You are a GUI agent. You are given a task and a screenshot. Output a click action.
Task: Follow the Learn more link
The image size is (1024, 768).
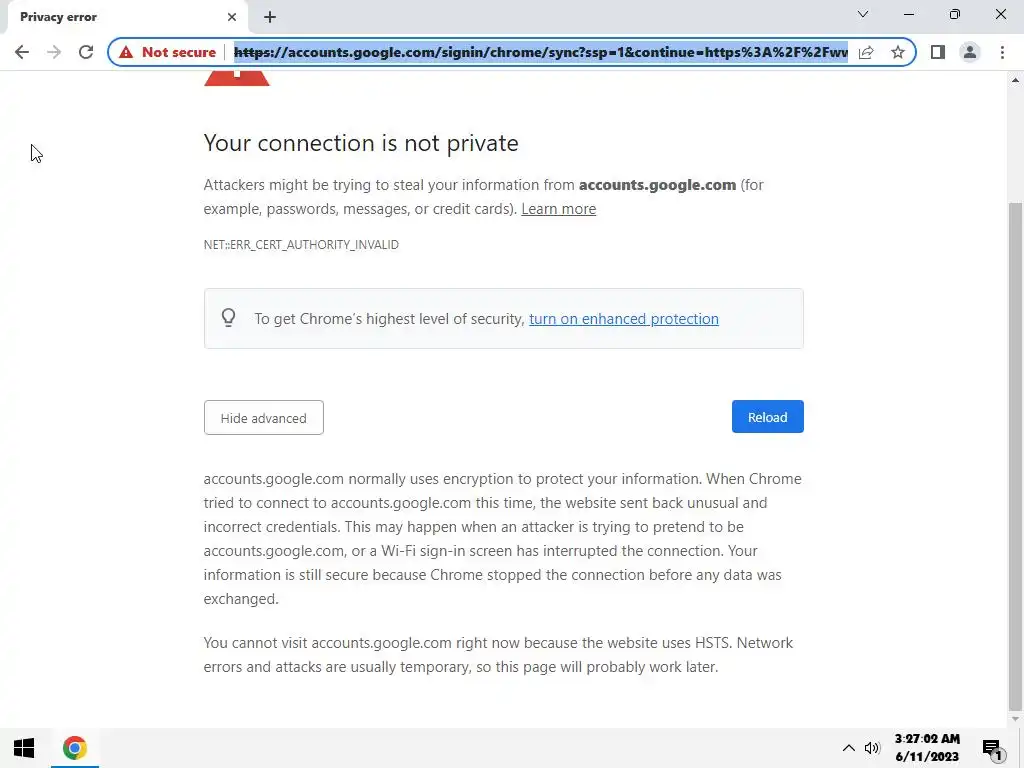(x=558, y=209)
